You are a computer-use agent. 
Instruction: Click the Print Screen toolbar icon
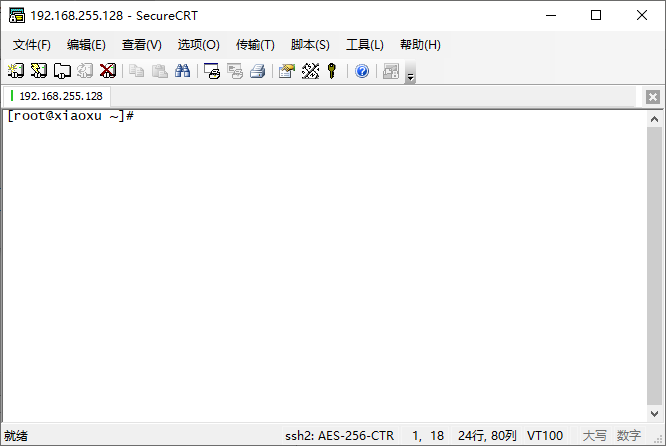(x=212, y=71)
